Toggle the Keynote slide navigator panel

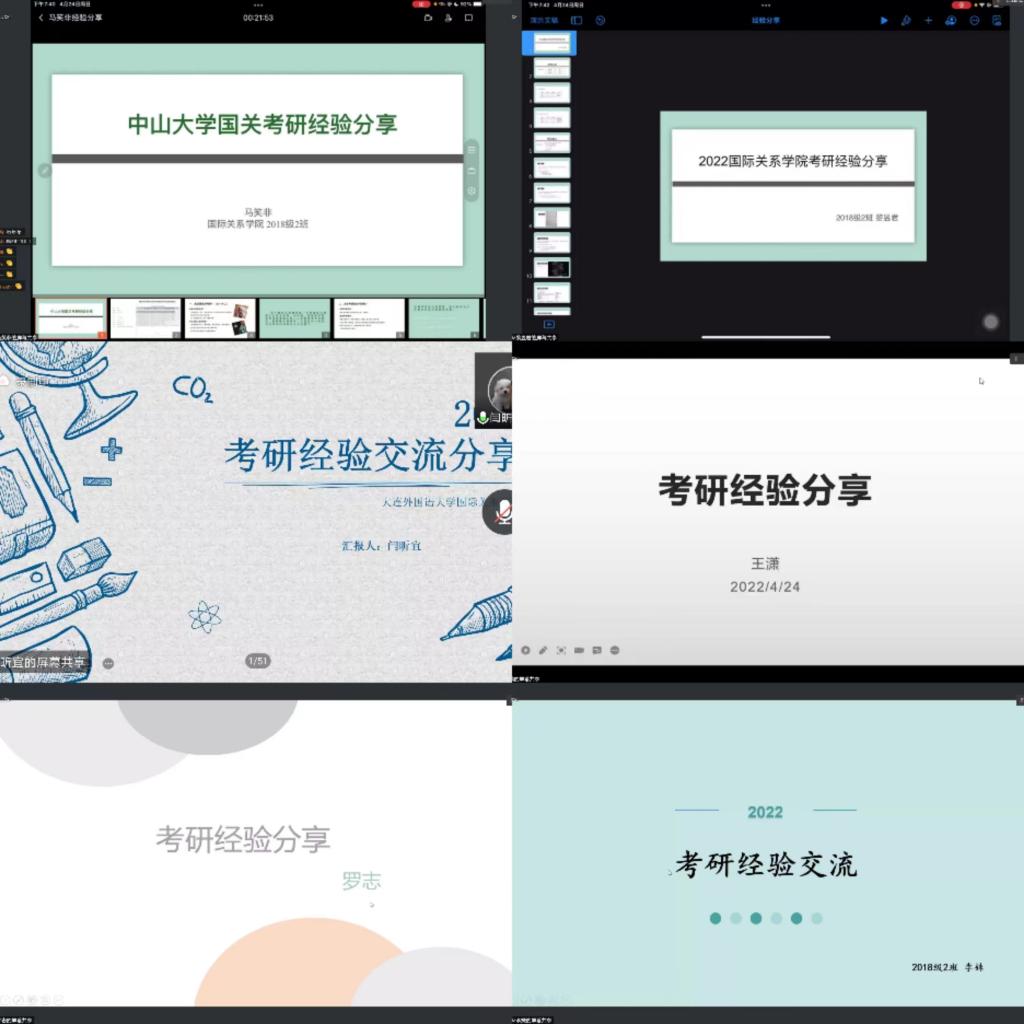click(x=576, y=20)
